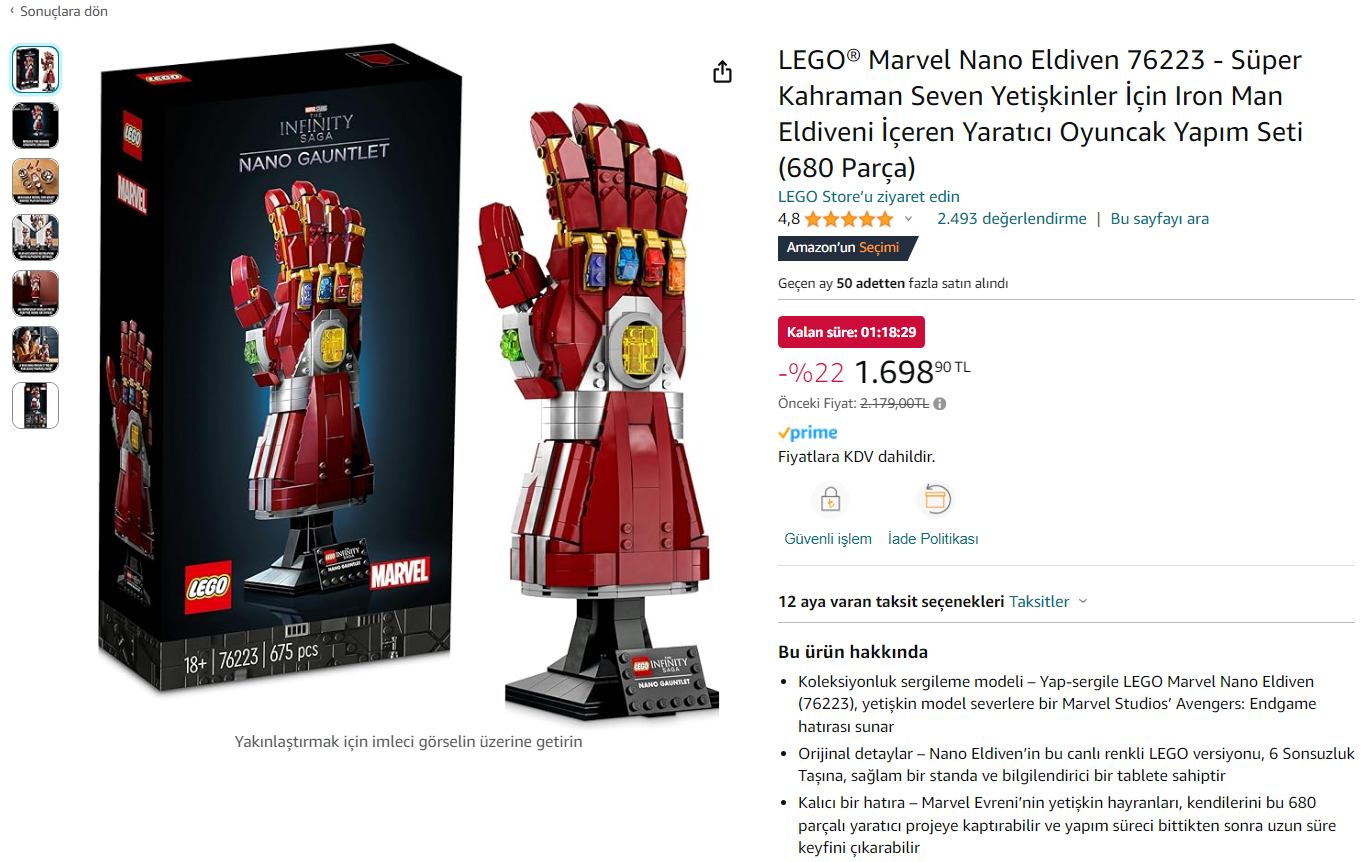Open the LEGO Store'u ziyaret edin link

coord(869,196)
